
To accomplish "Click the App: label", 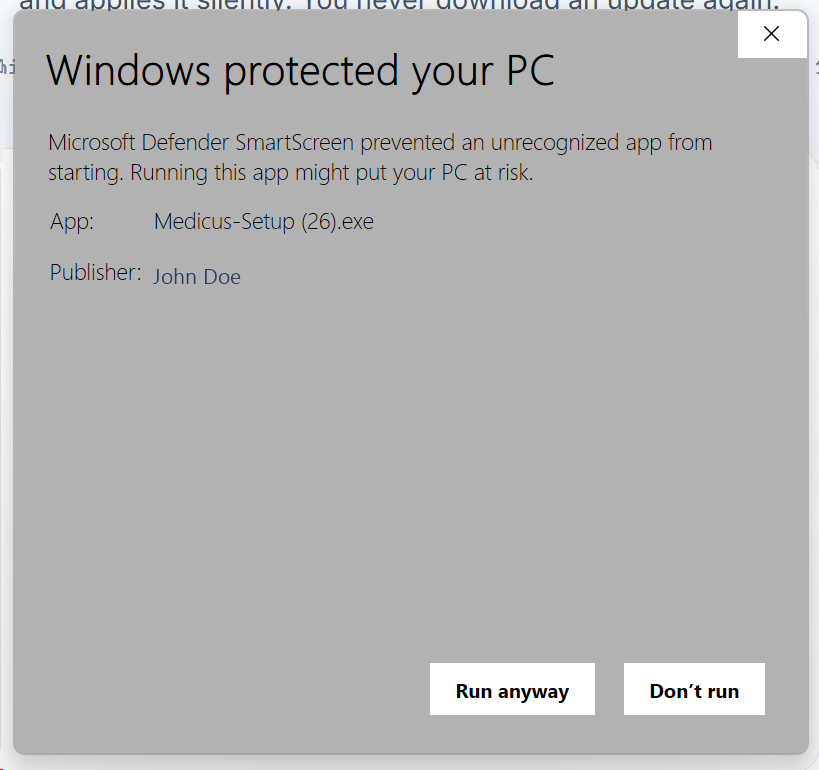I will (x=72, y=222).
